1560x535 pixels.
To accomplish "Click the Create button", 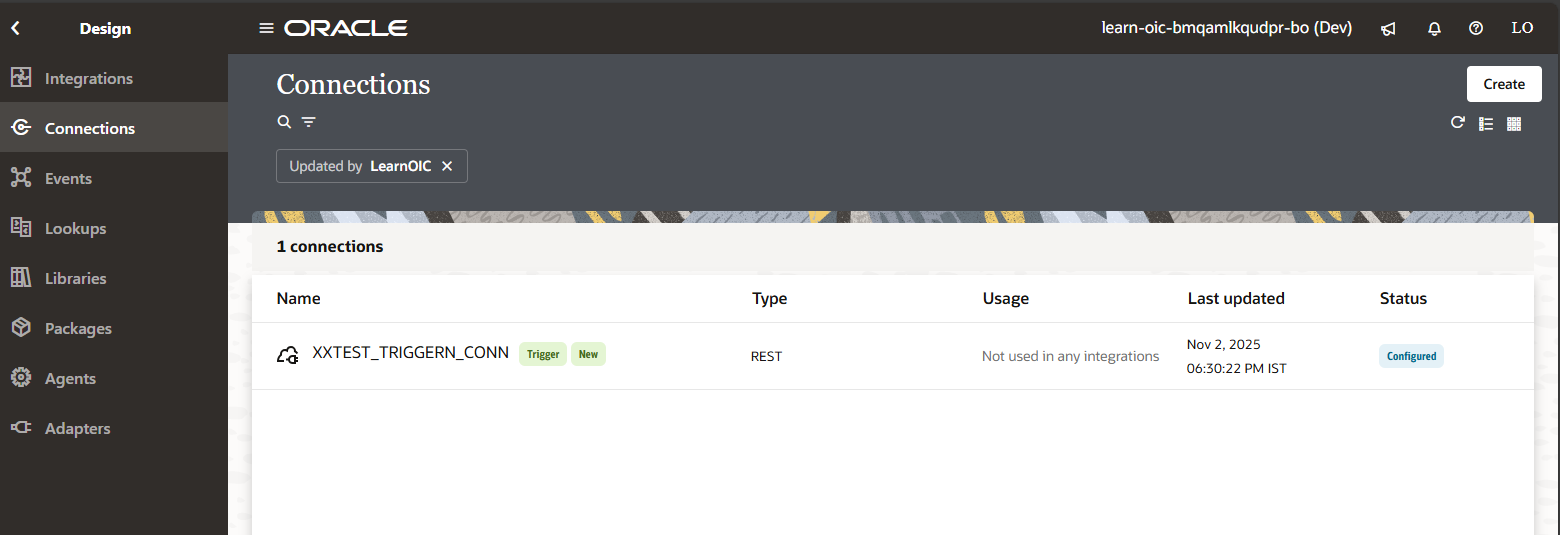I will (x=1503, y=84).
